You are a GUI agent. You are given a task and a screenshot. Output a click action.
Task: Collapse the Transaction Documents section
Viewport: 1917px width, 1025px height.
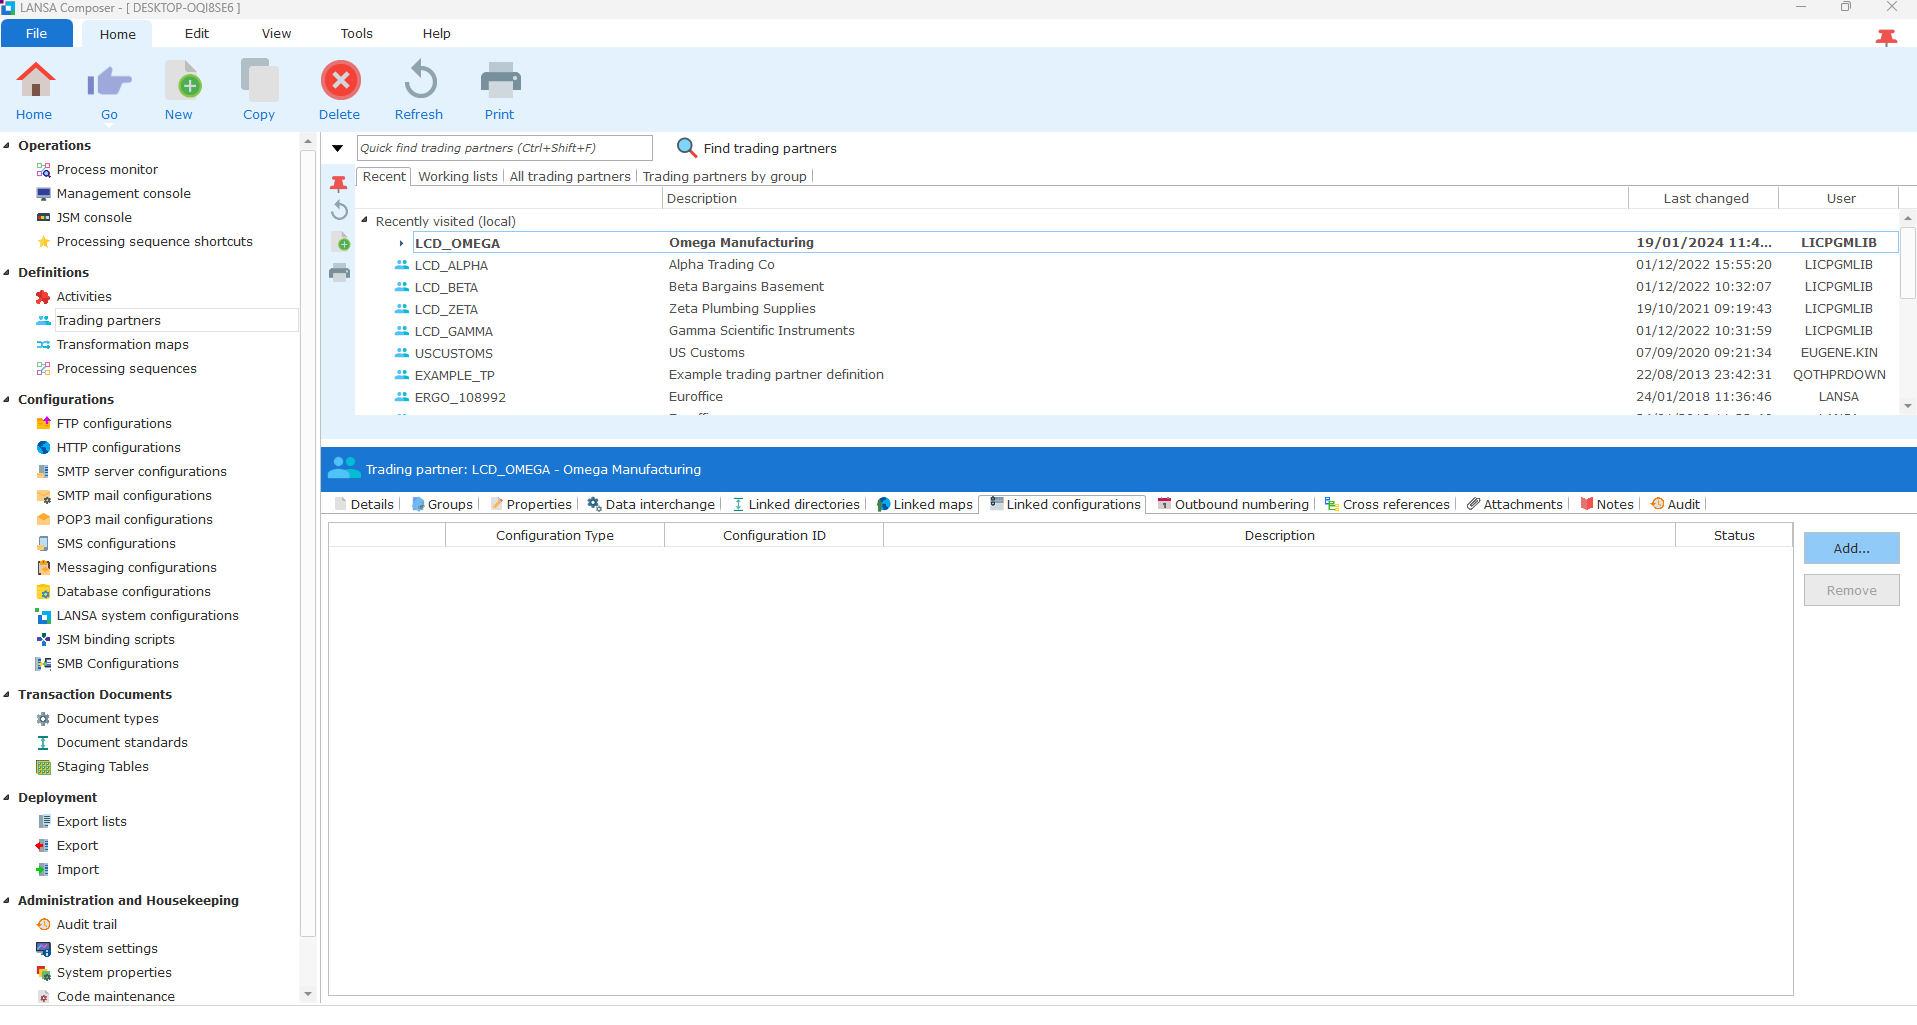pyautogui.click(x=7, y=695)
